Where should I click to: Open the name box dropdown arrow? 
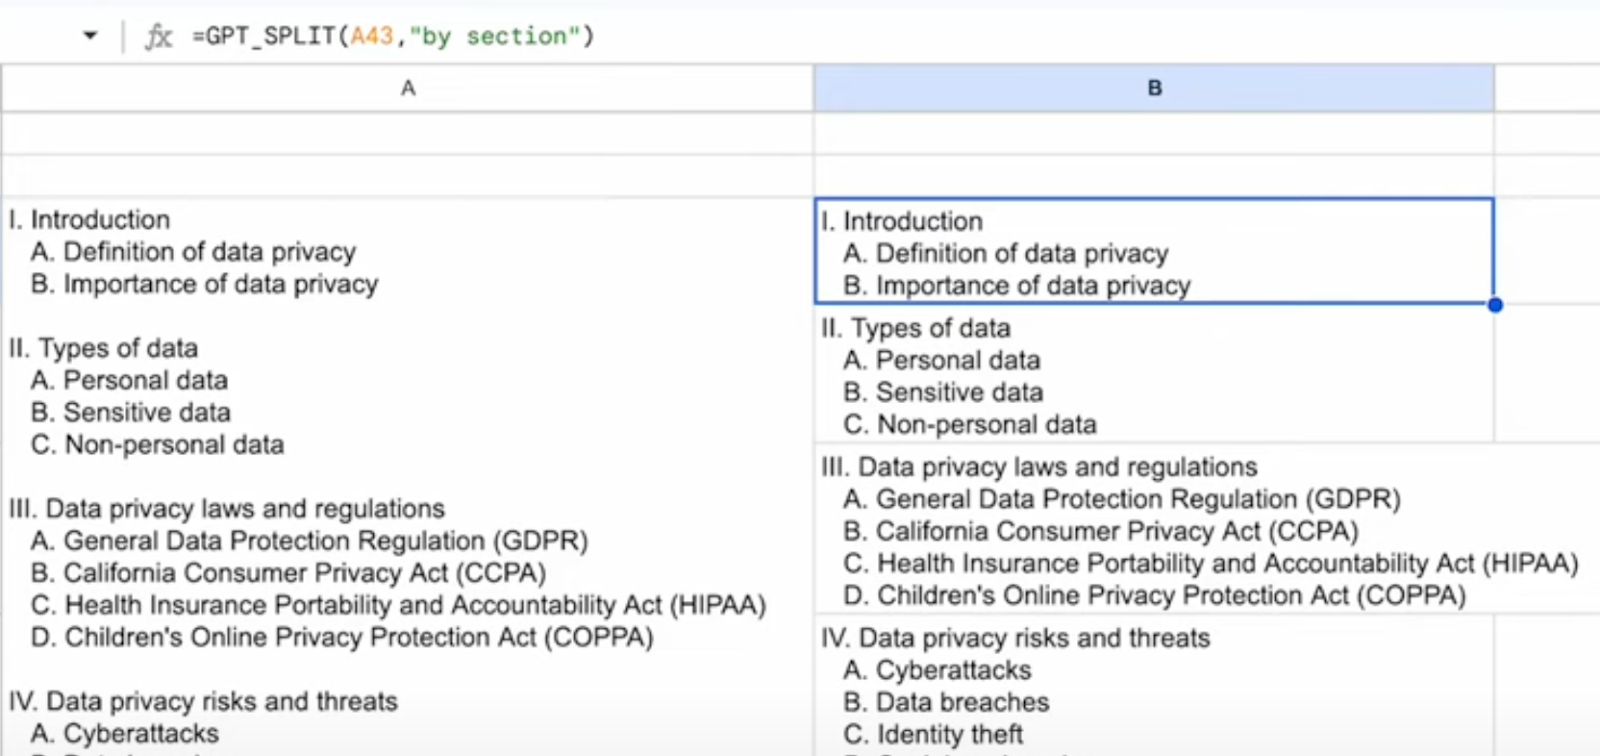(x=90, y=36)
